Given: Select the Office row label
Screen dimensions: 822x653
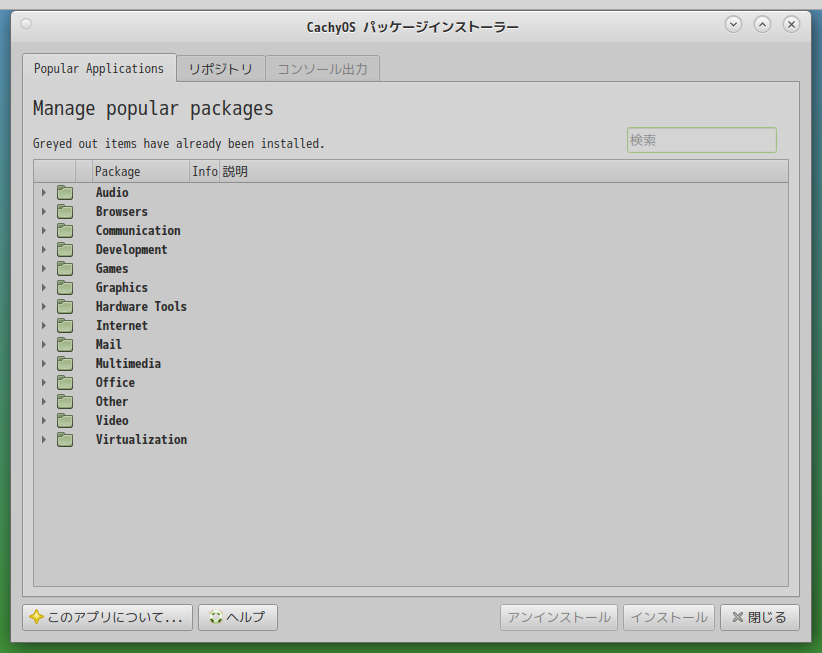Looking at the screenshot, I should (x=115, y=383).
